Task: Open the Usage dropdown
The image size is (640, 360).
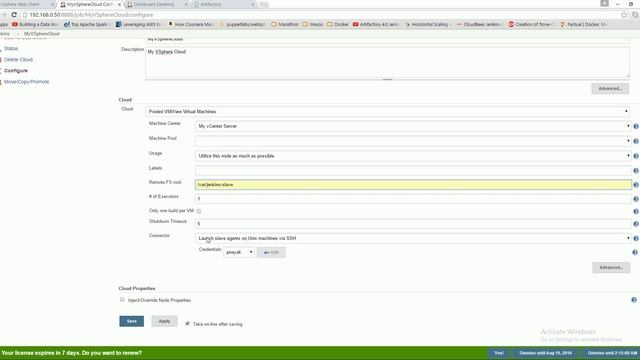Action: coord(413,156)
